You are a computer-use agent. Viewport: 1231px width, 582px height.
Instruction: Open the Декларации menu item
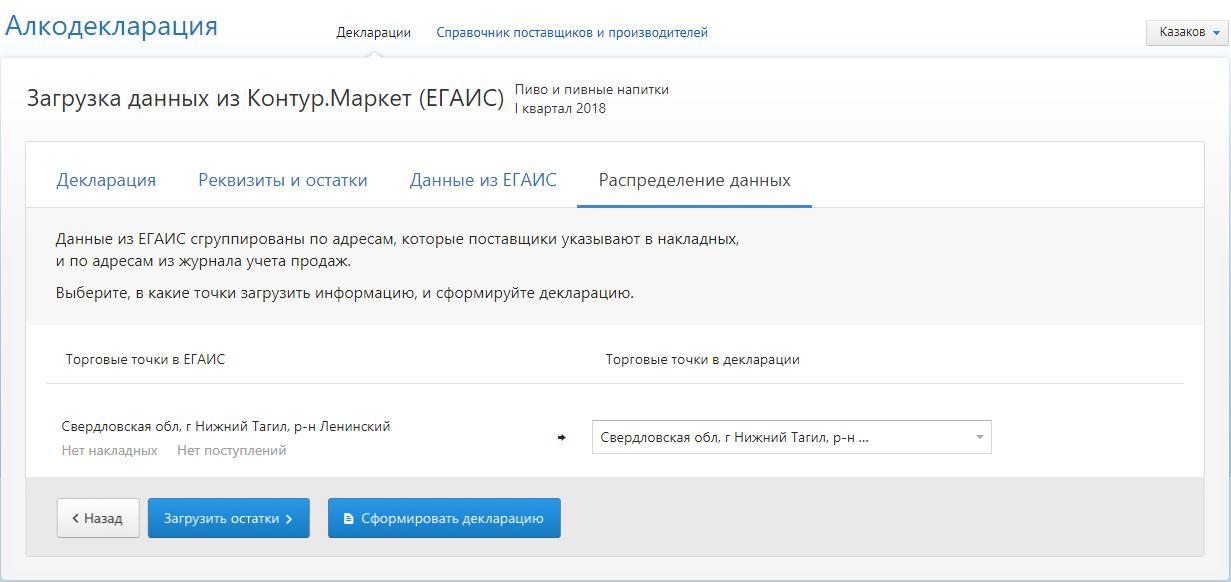click(x=373, y=32)
